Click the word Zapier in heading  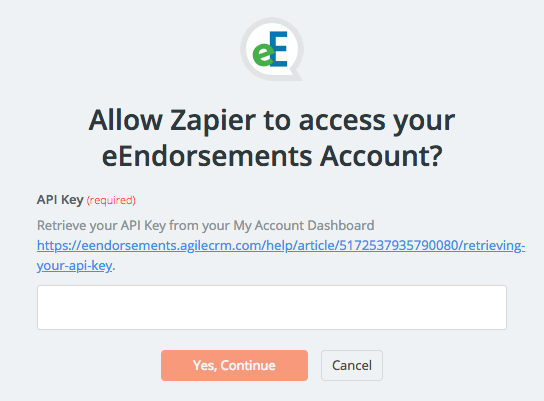(x=213, y=121)
